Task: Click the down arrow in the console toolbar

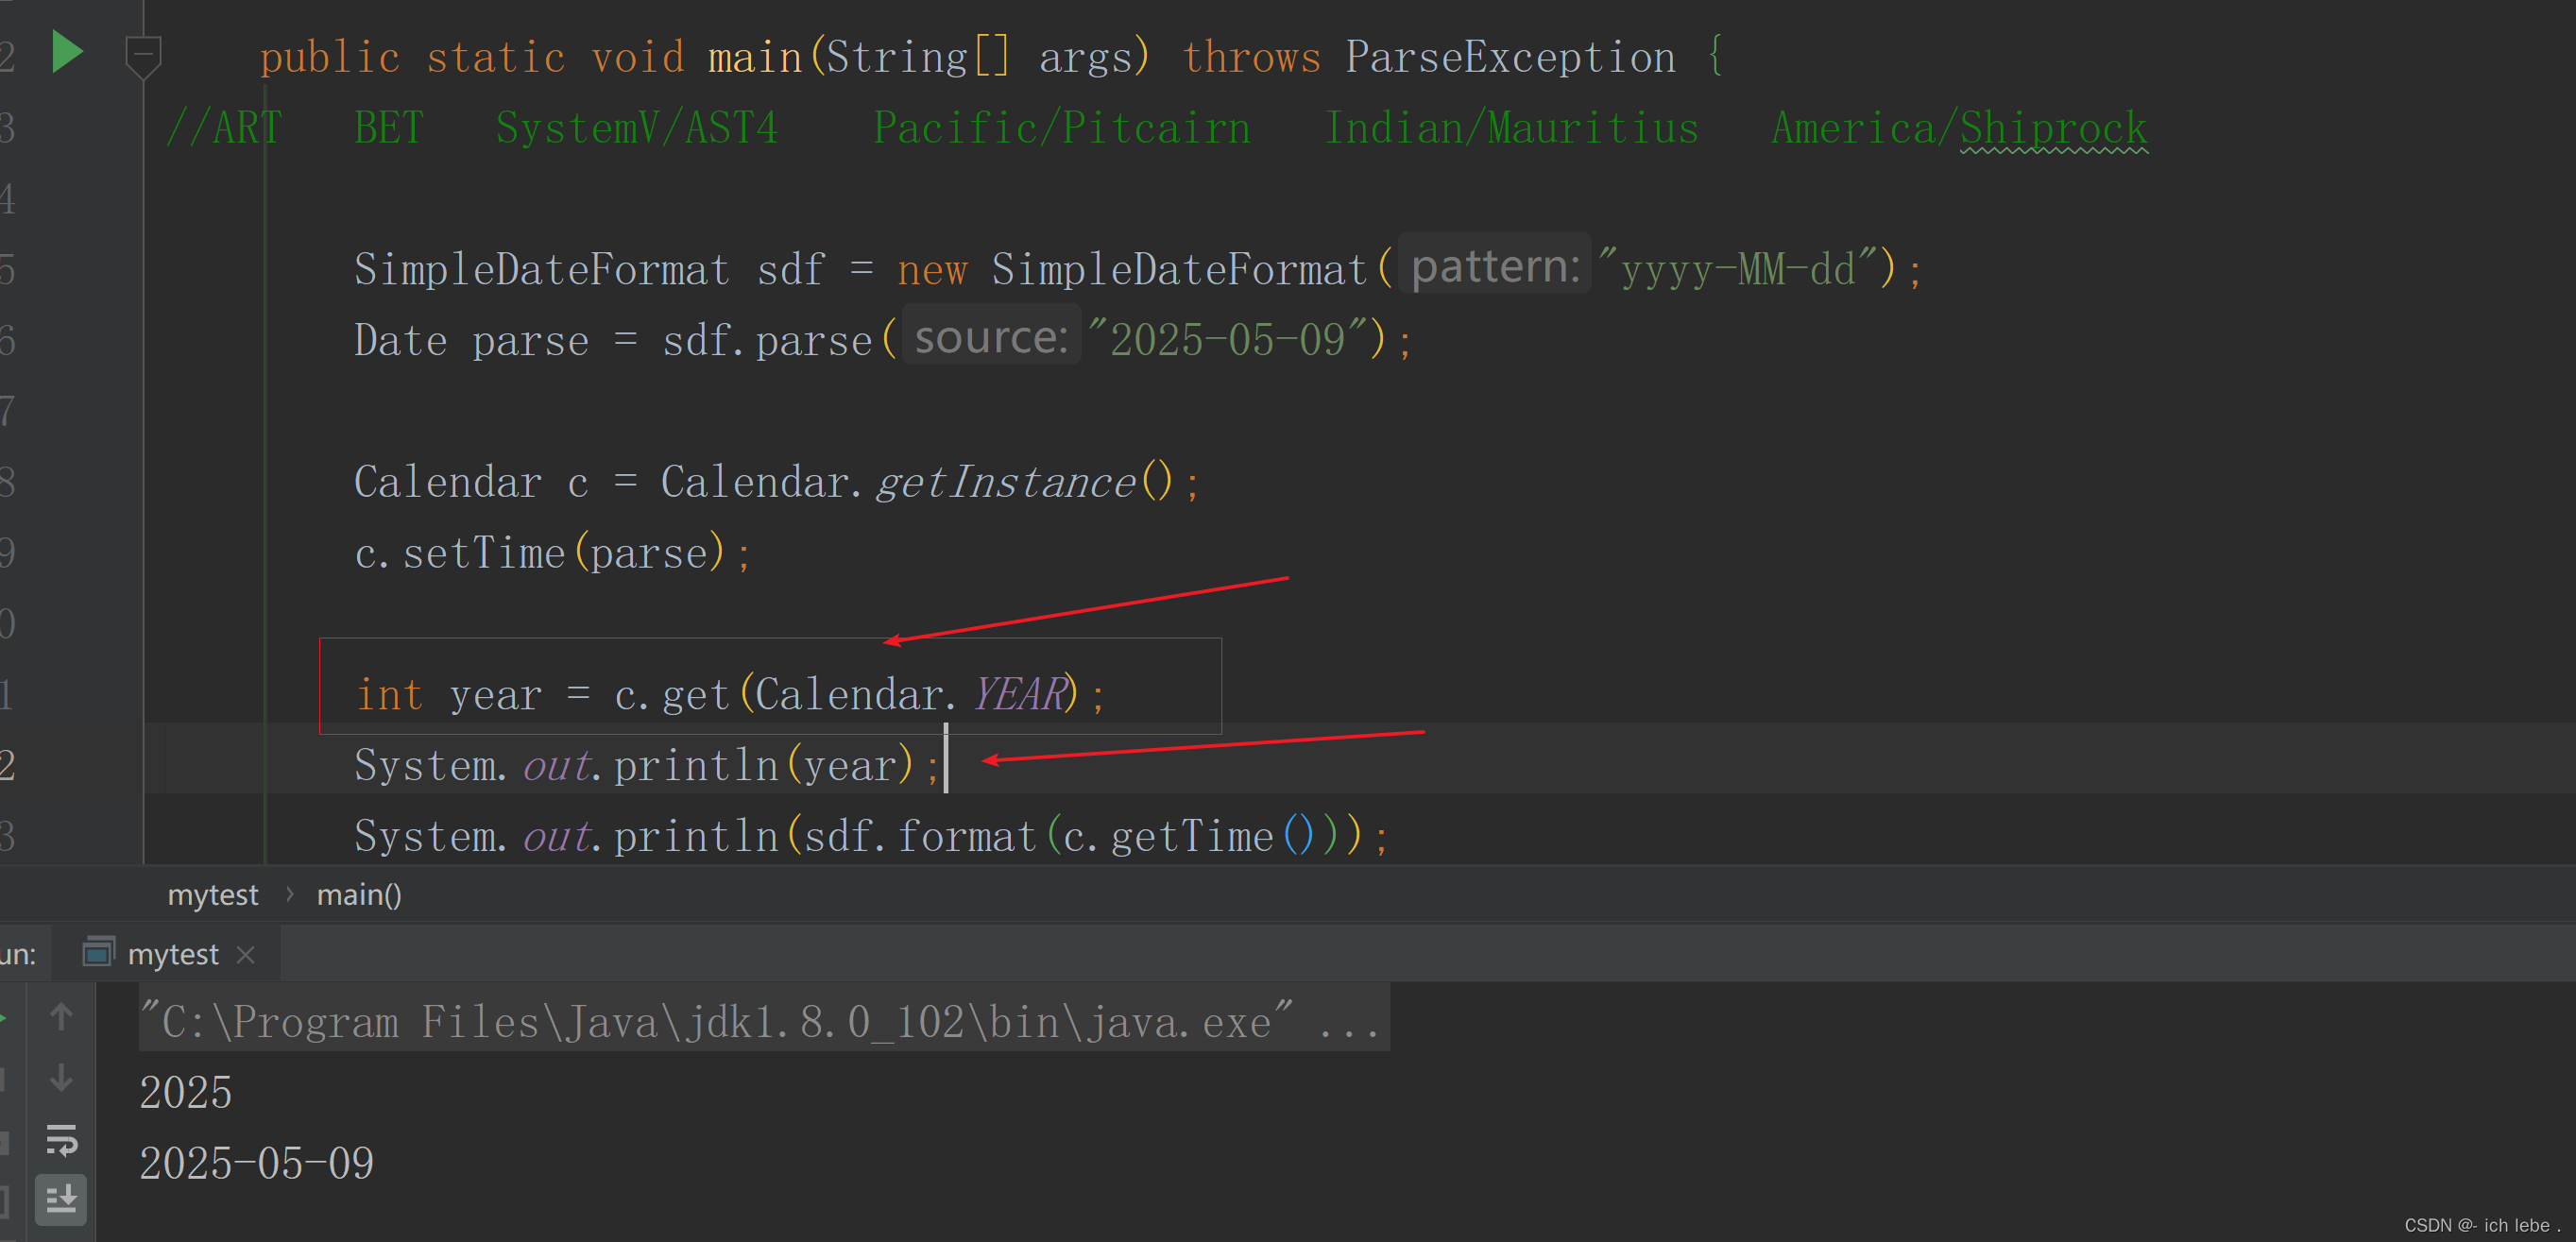Action: (x=61, y=1078)
